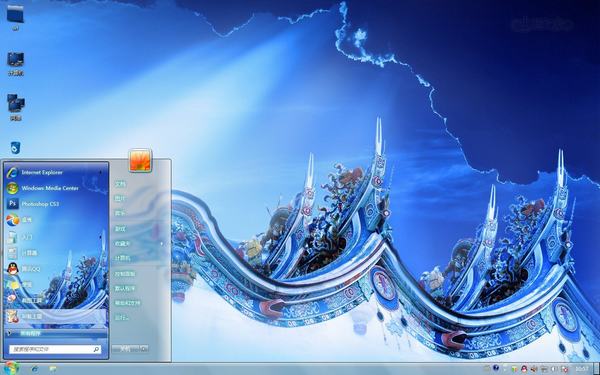
Task: Open the folder icon pinned on the taskbar
Action: coord(53,369)
